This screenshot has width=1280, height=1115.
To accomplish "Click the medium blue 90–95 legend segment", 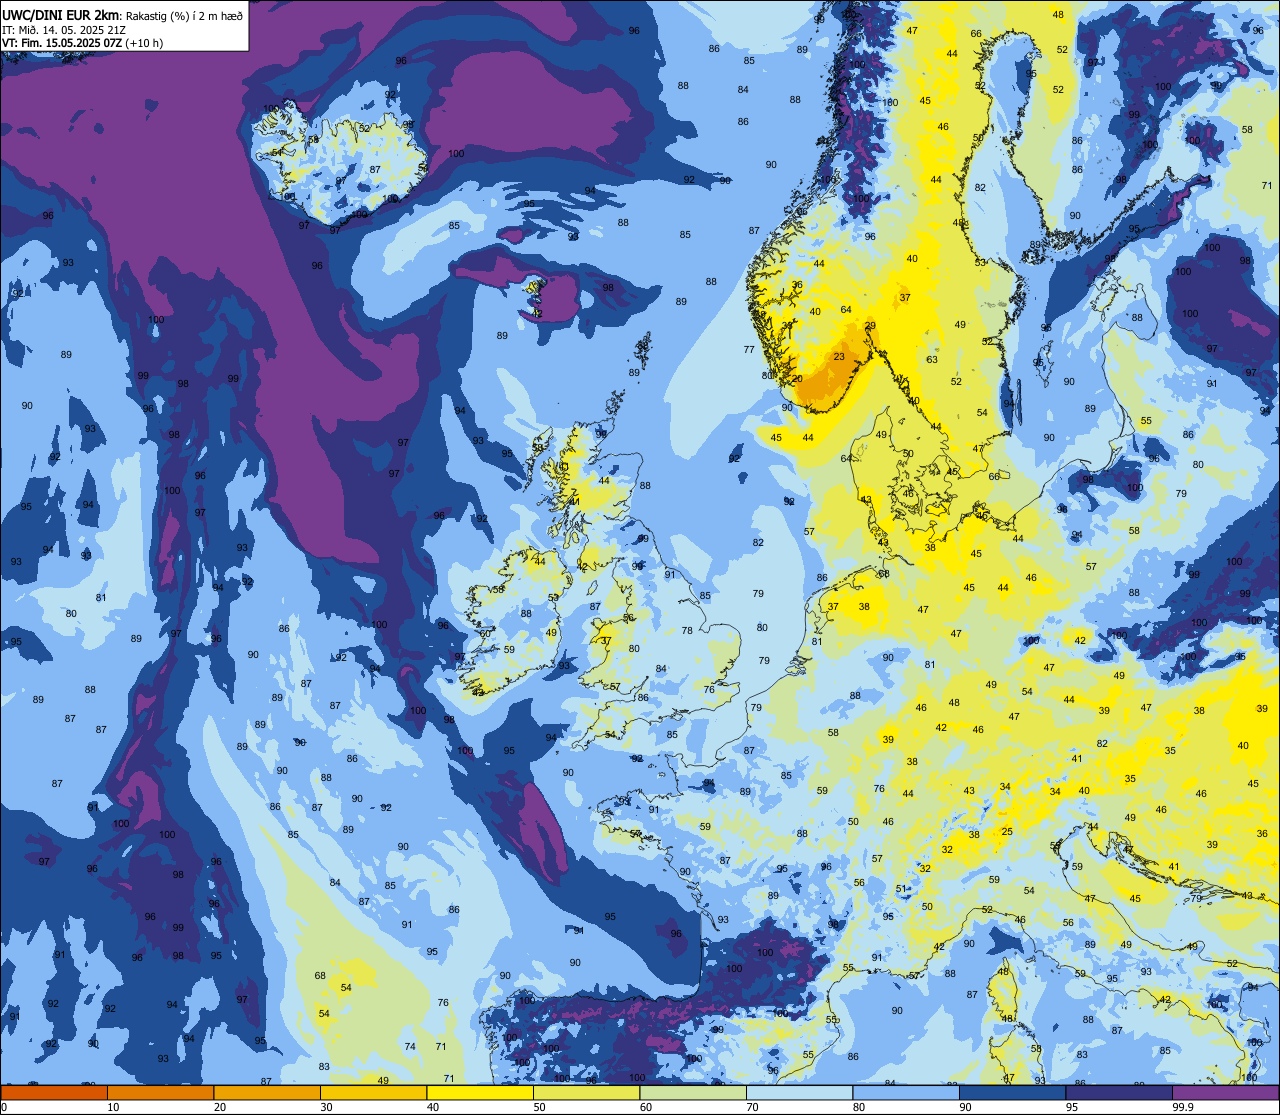I will click(1012, 1092).
